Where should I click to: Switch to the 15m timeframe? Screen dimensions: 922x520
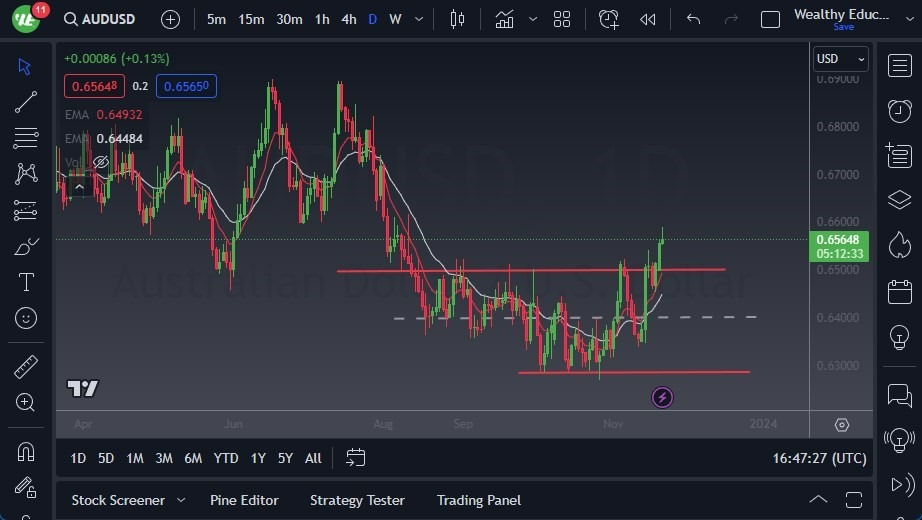251,19
